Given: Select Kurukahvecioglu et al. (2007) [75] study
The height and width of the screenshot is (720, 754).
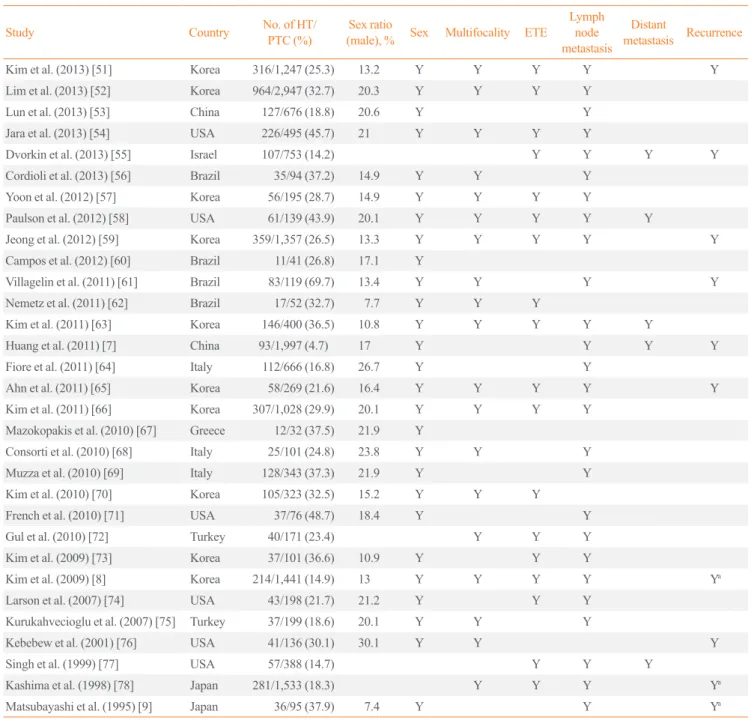Looking at the screenshot, I should point(90,622).
